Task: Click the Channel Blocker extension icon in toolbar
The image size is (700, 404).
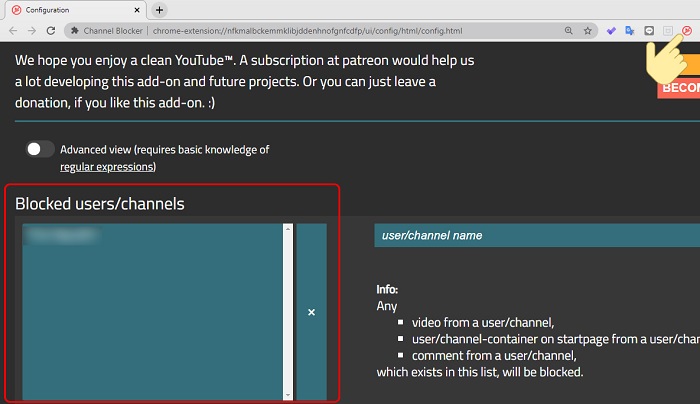Action: 688,31
